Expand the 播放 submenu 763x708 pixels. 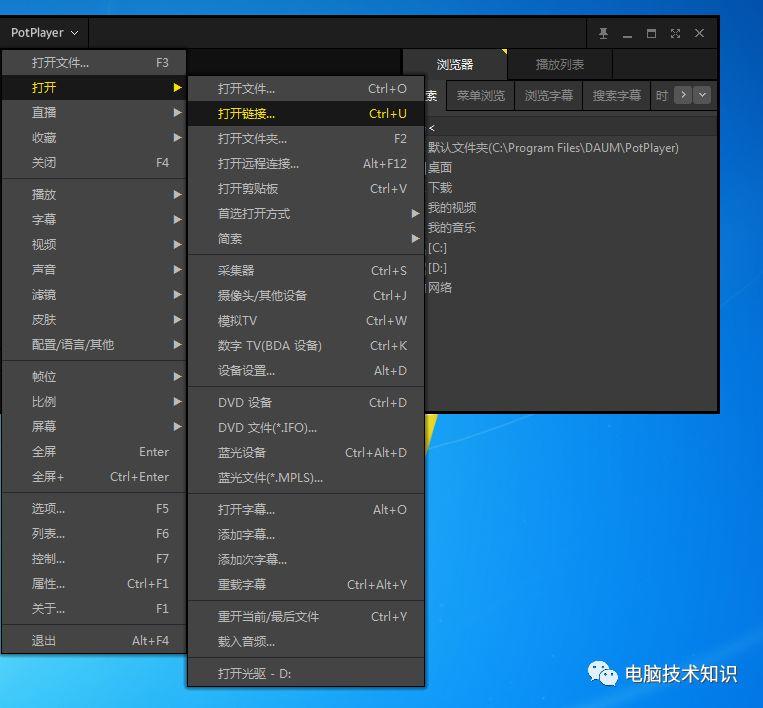pyautogui.click(x=94, y=195)
